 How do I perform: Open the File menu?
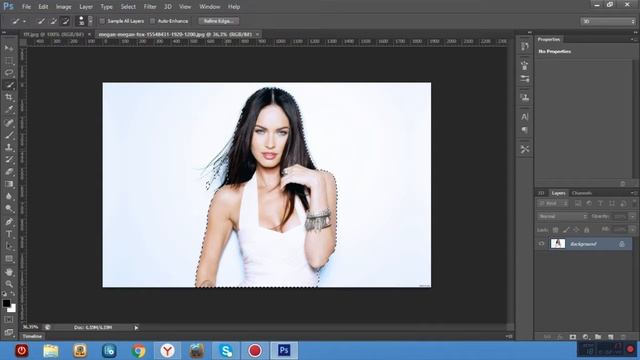click(x=27, y=7)
